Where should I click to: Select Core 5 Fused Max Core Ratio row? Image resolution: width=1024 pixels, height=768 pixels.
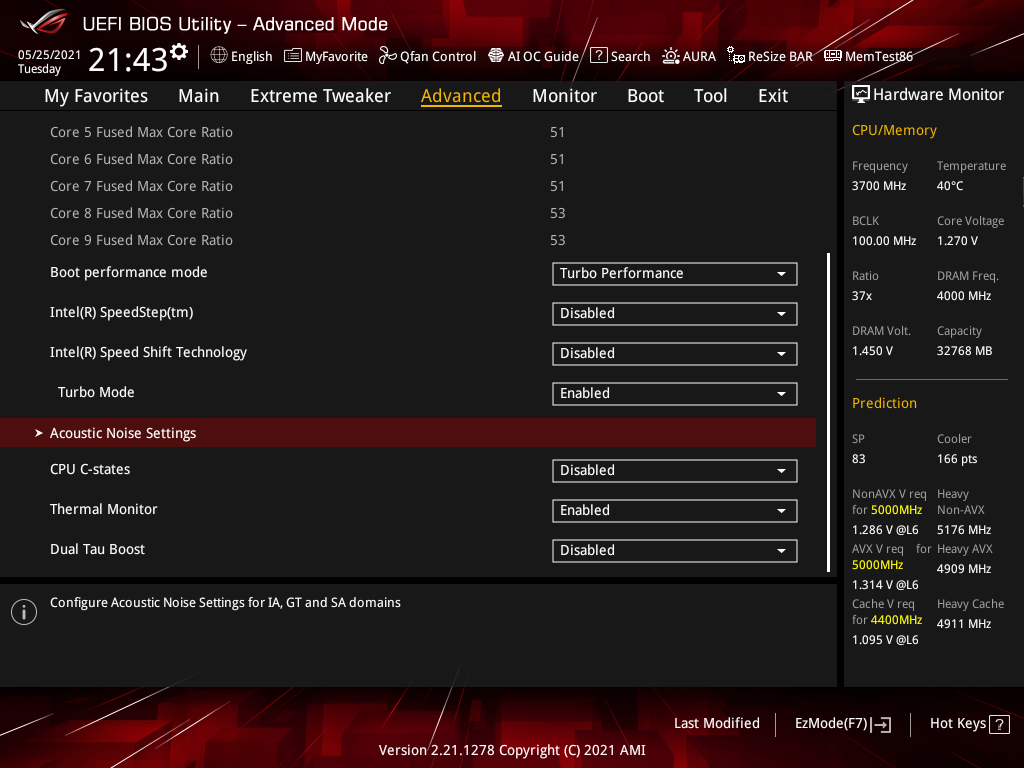point(408,132)
